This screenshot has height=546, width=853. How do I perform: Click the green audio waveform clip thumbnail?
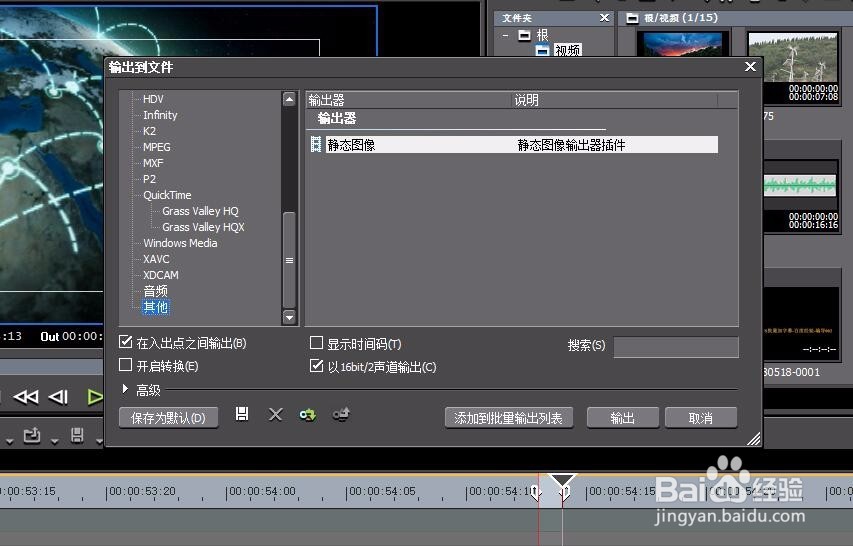coord(800,185)
